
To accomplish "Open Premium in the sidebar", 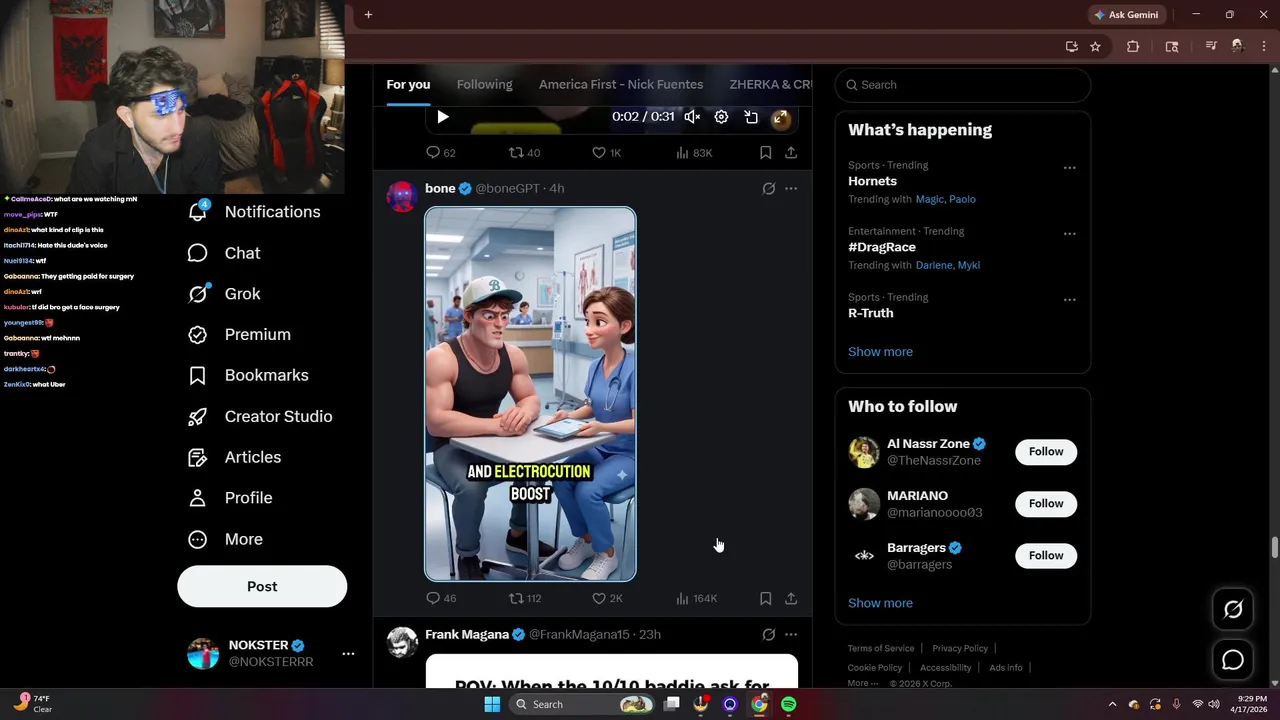I will 239,334.
